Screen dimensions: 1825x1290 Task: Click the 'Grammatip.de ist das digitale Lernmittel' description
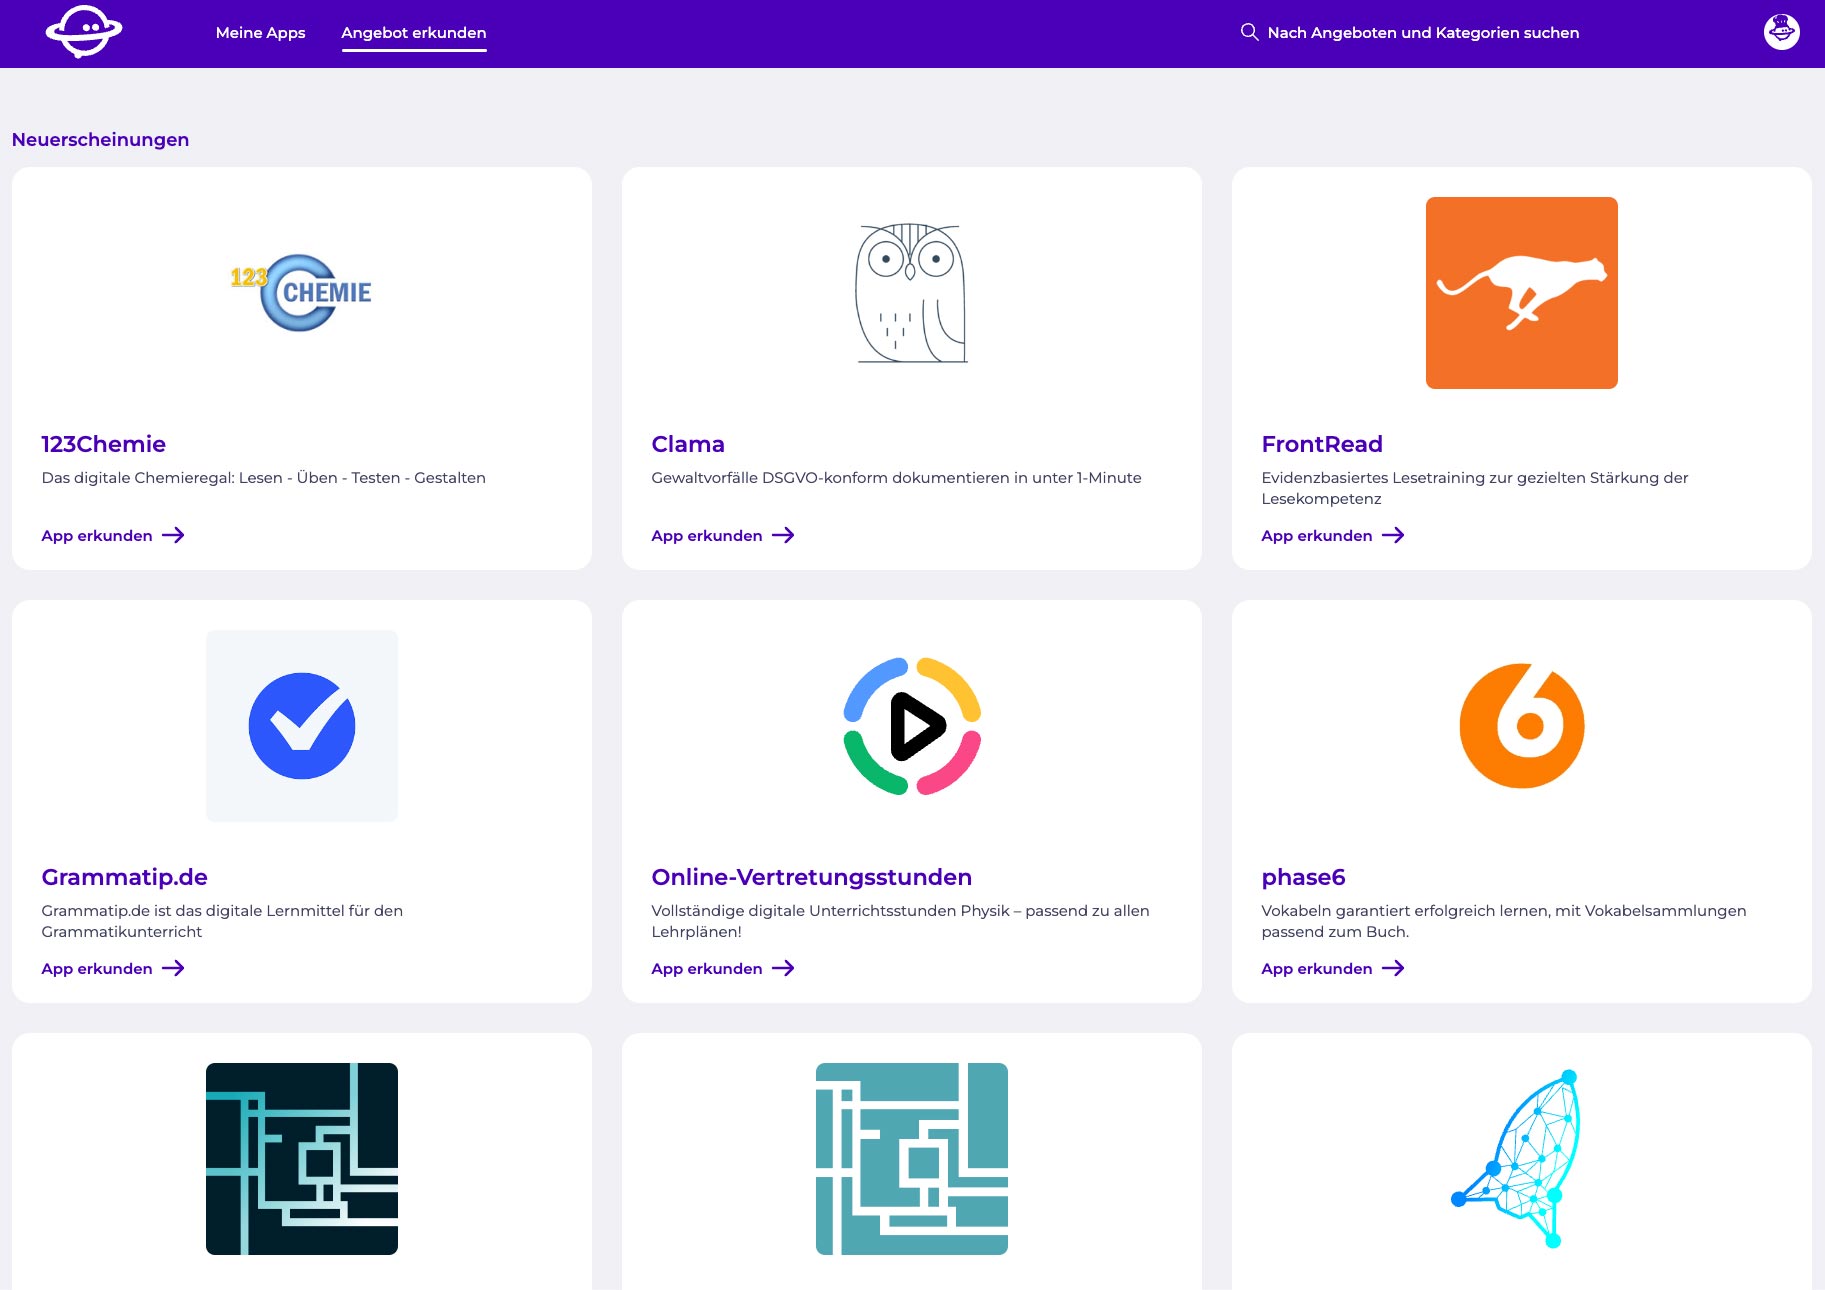tap(222, 921)
